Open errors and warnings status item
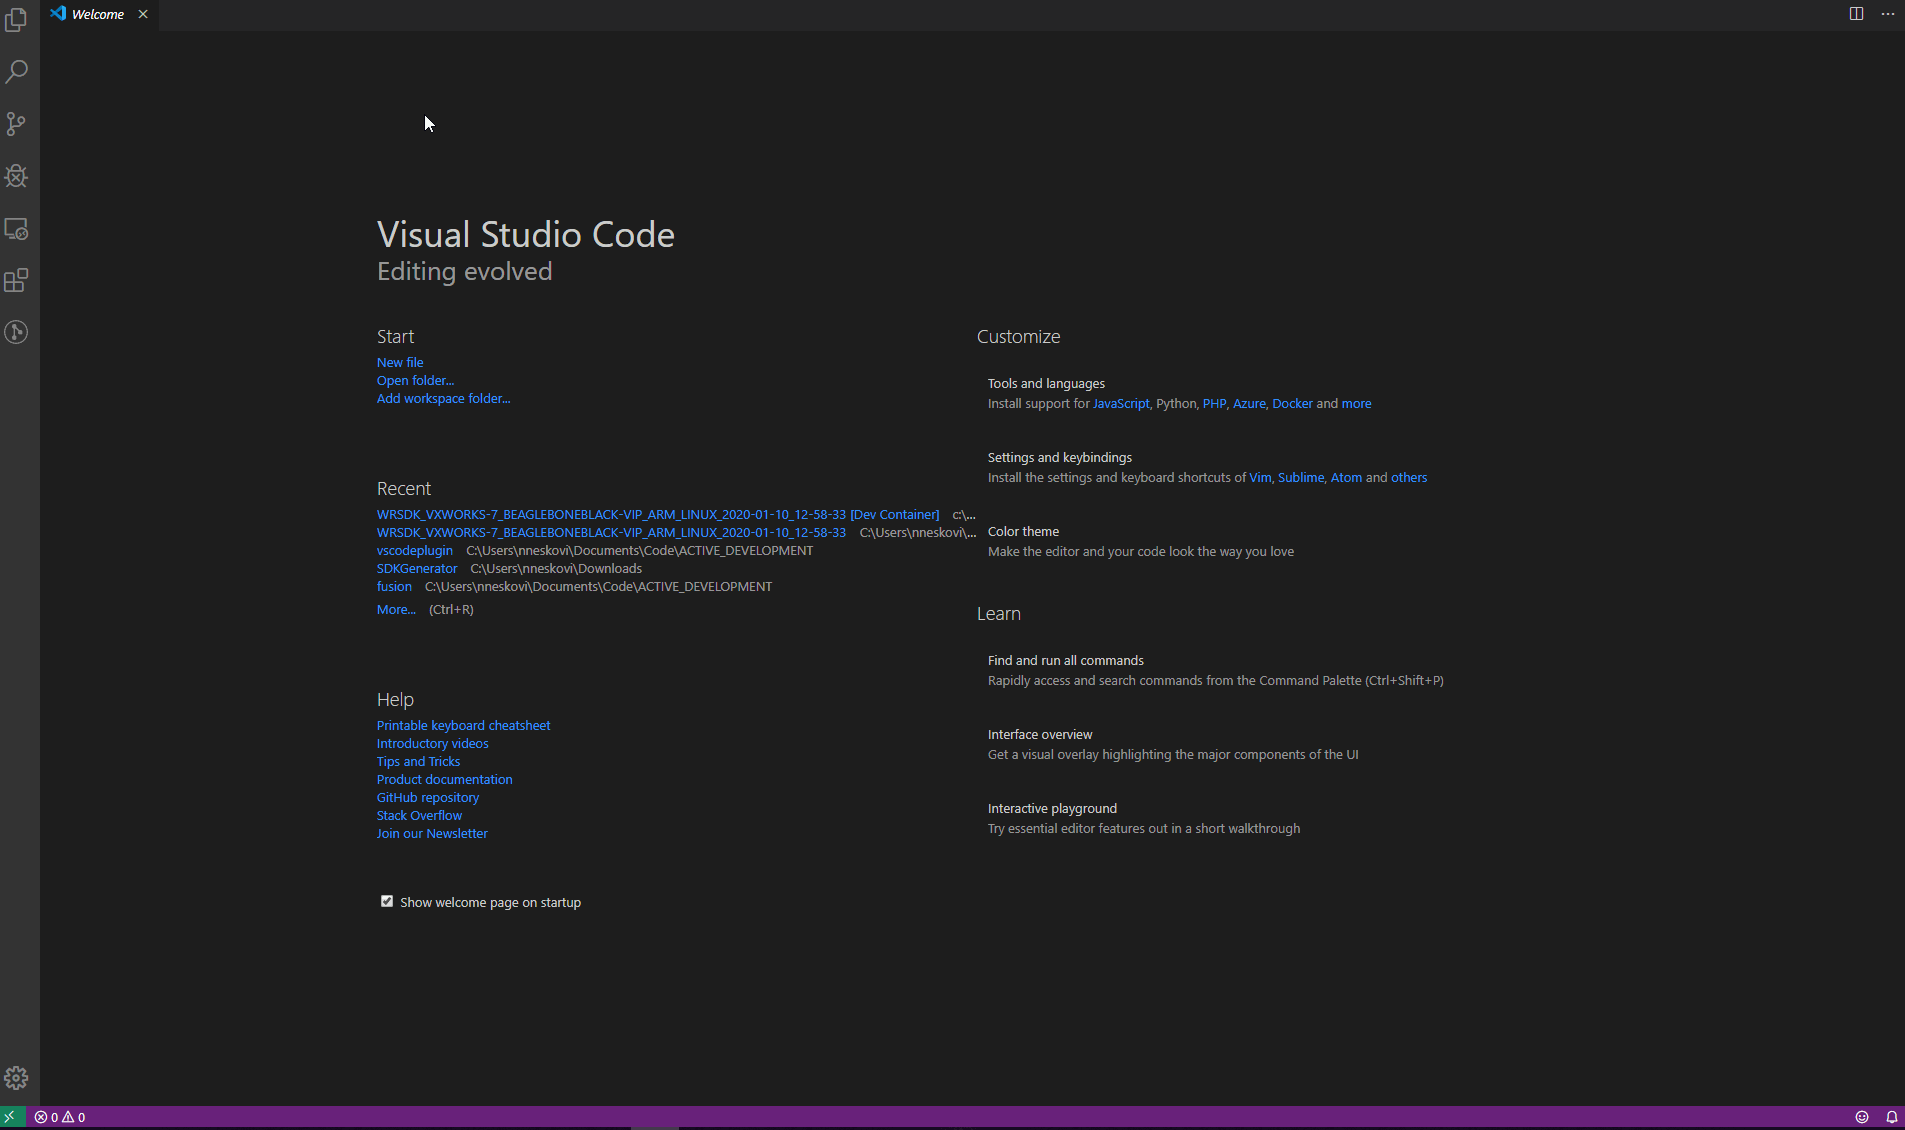The height and width of the screenshot is (1130, 1905). pyautogui.click(x=60, y=1117)
